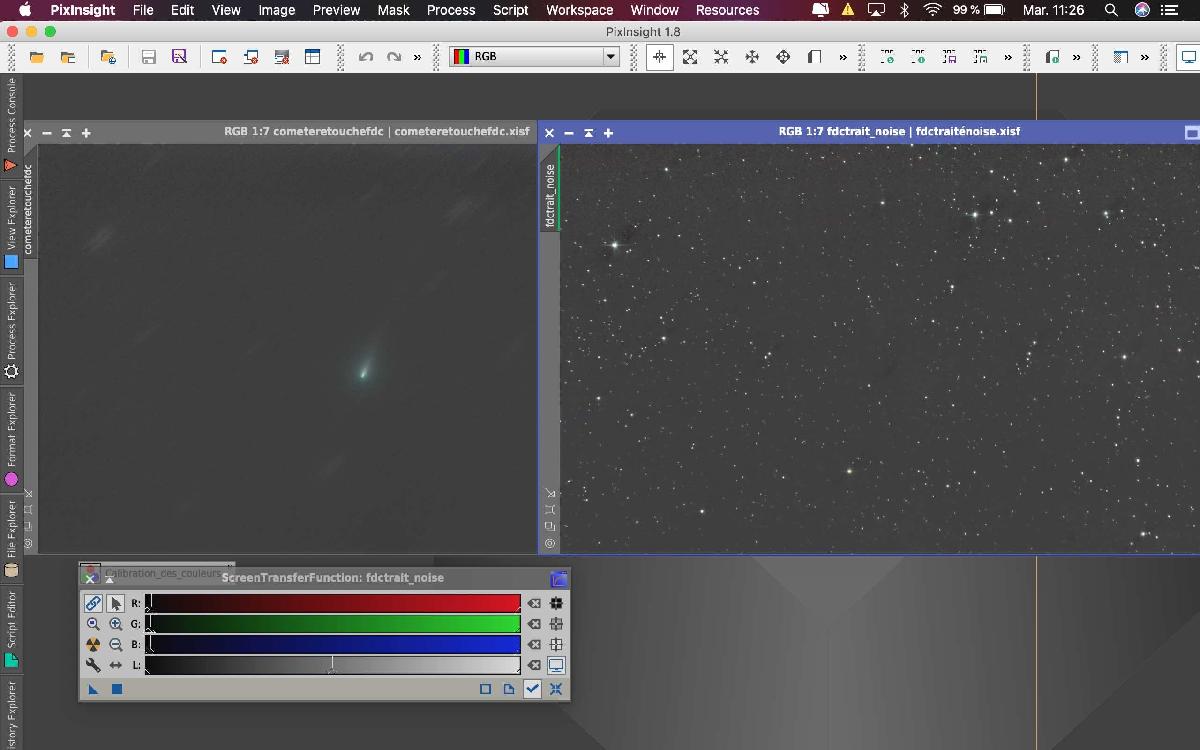Image resolution: width=1200 pixels, height=750 pixels.
Task: Open STF parameters with the wrench icon
Action: tap(93, 664)
